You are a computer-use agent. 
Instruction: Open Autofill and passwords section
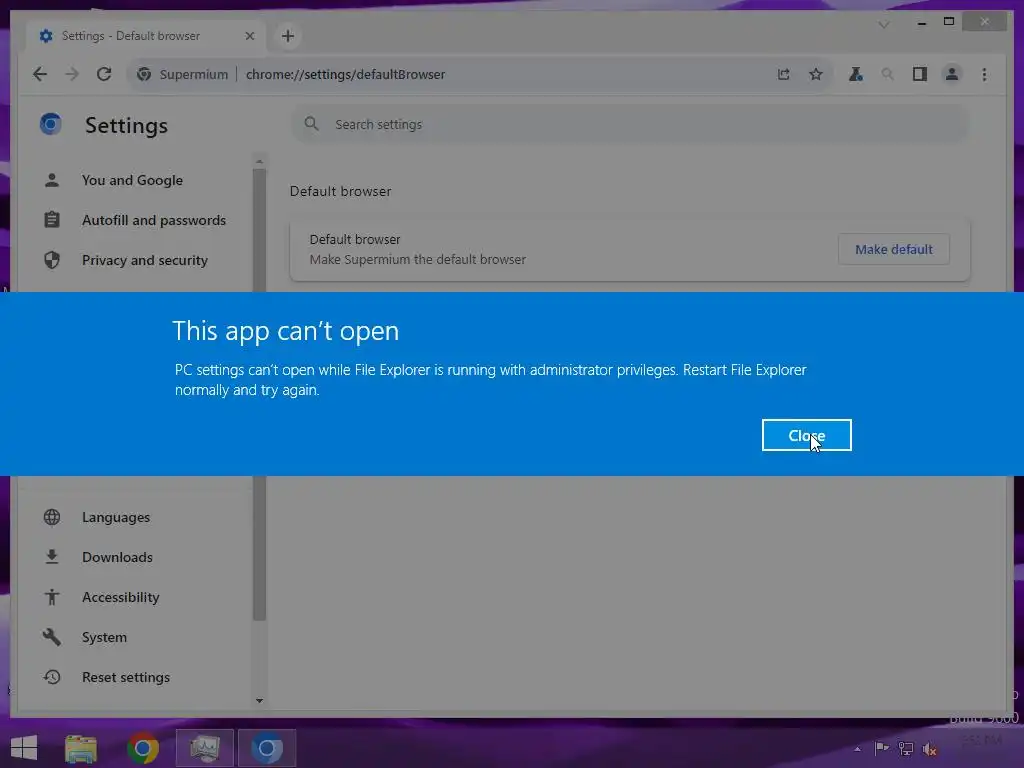click(154, 220)
